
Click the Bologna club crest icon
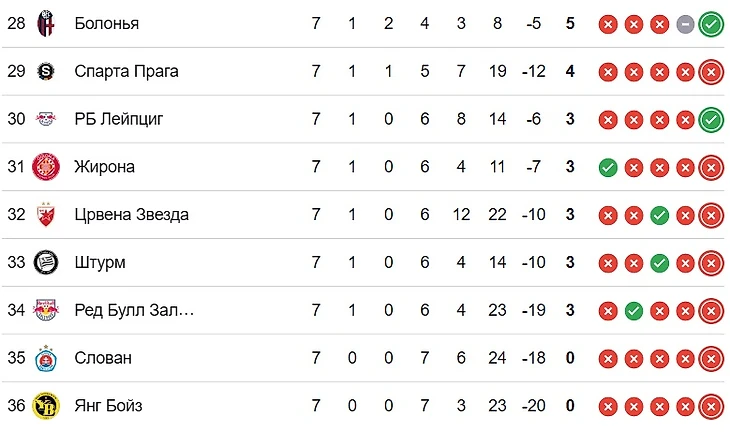click(x=46, y=23)
